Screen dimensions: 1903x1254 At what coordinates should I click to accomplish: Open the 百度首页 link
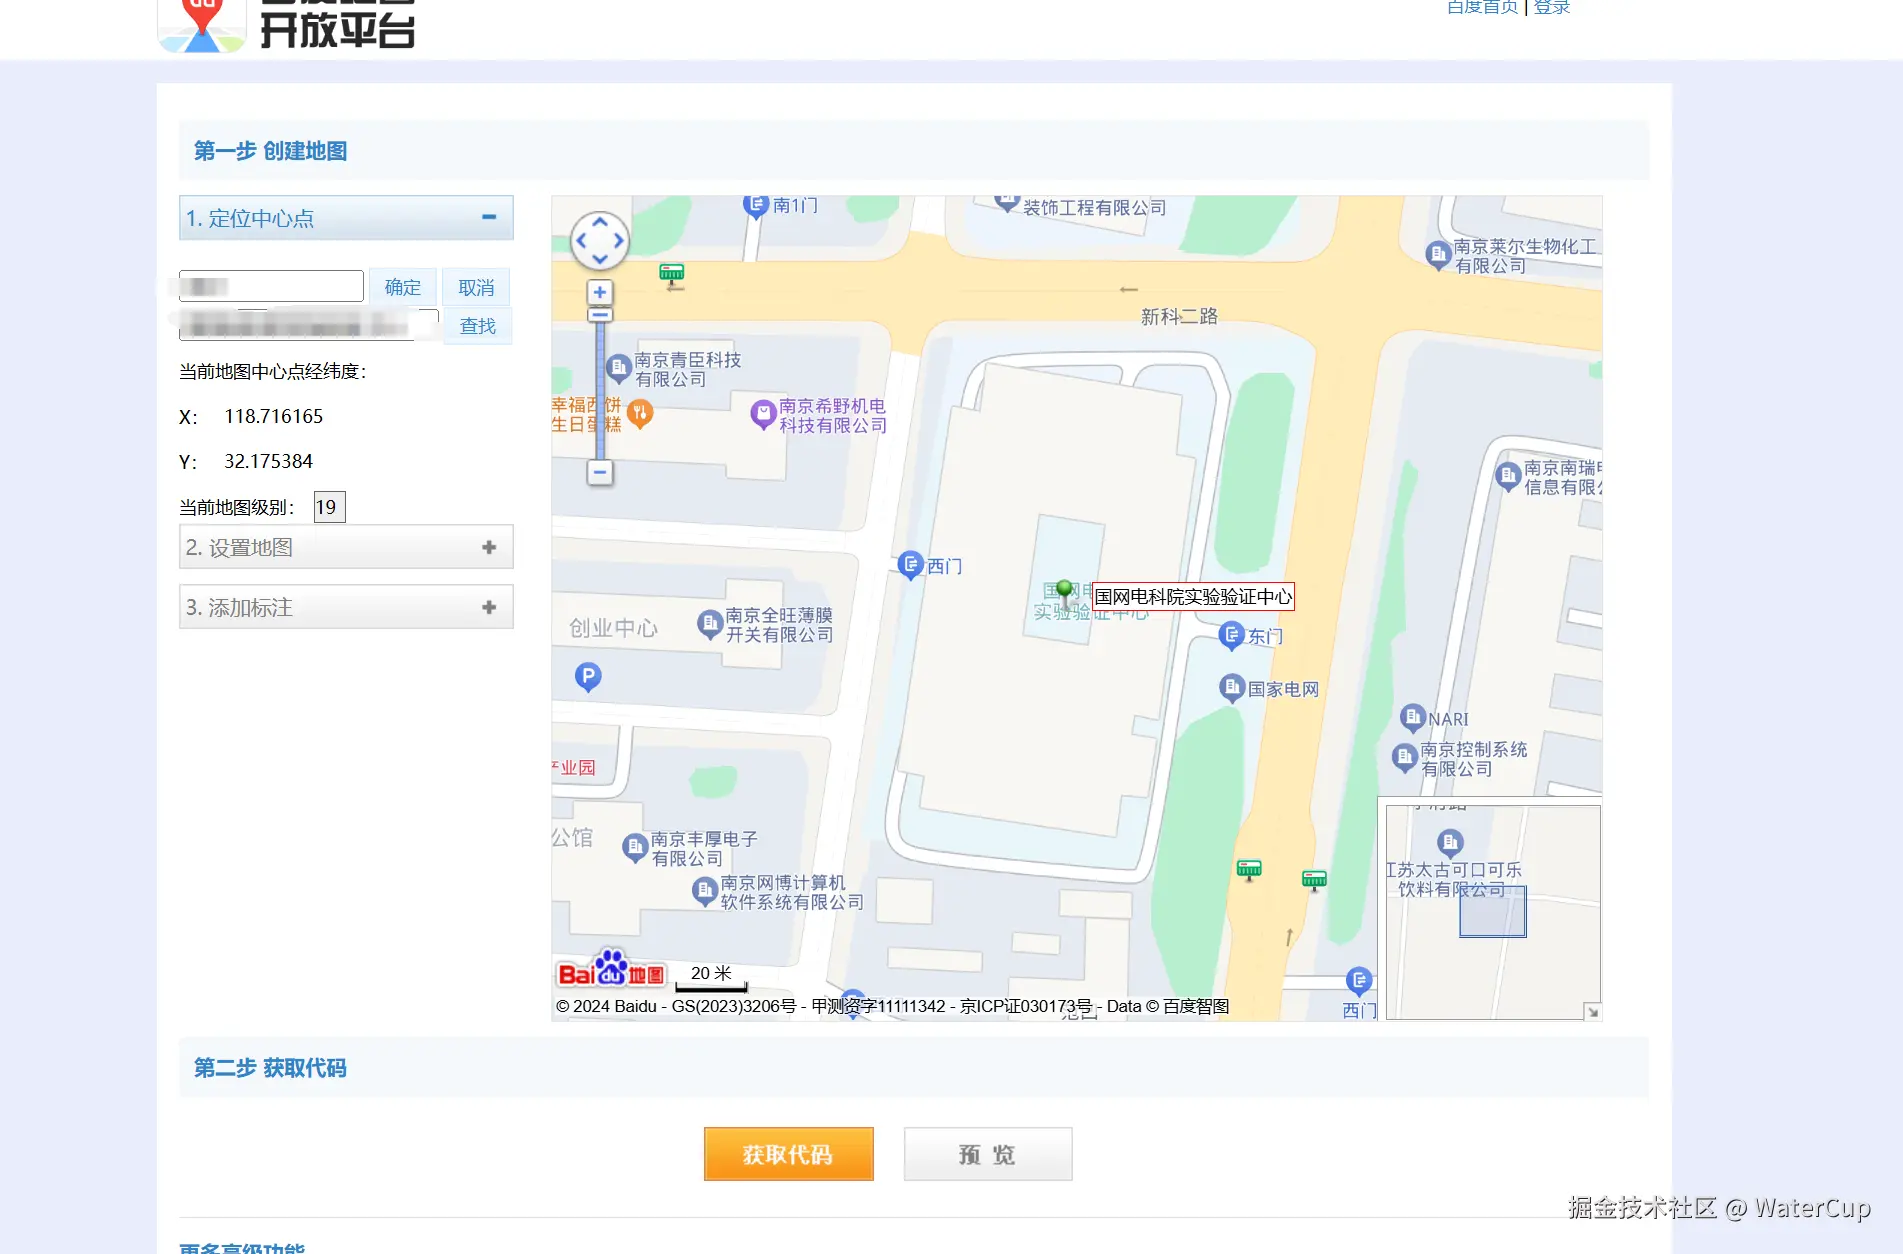tap(1482, 7)
